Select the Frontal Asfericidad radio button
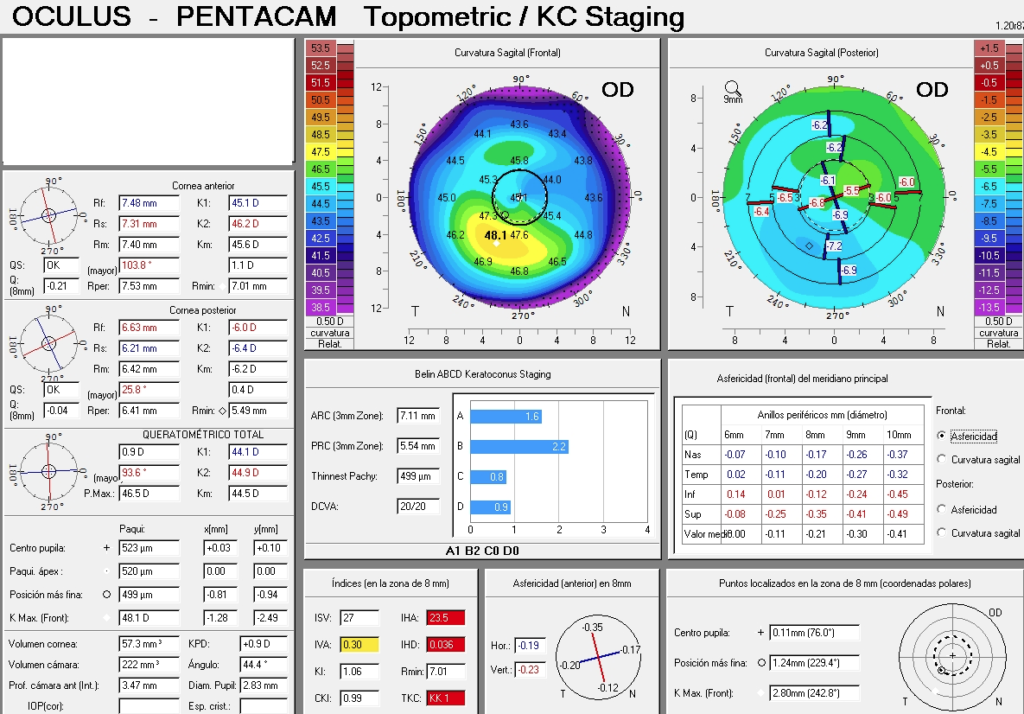 click(x=942, y=436)
